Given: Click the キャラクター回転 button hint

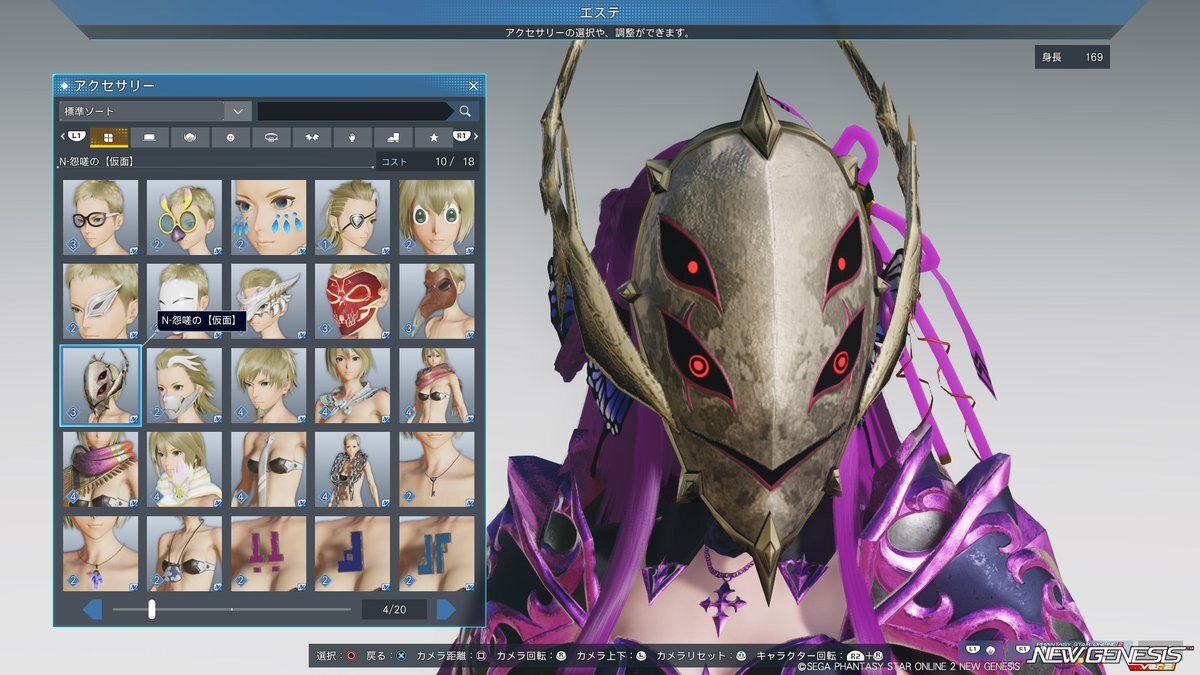Looking at the screenshot, I should tap(820, 656).
